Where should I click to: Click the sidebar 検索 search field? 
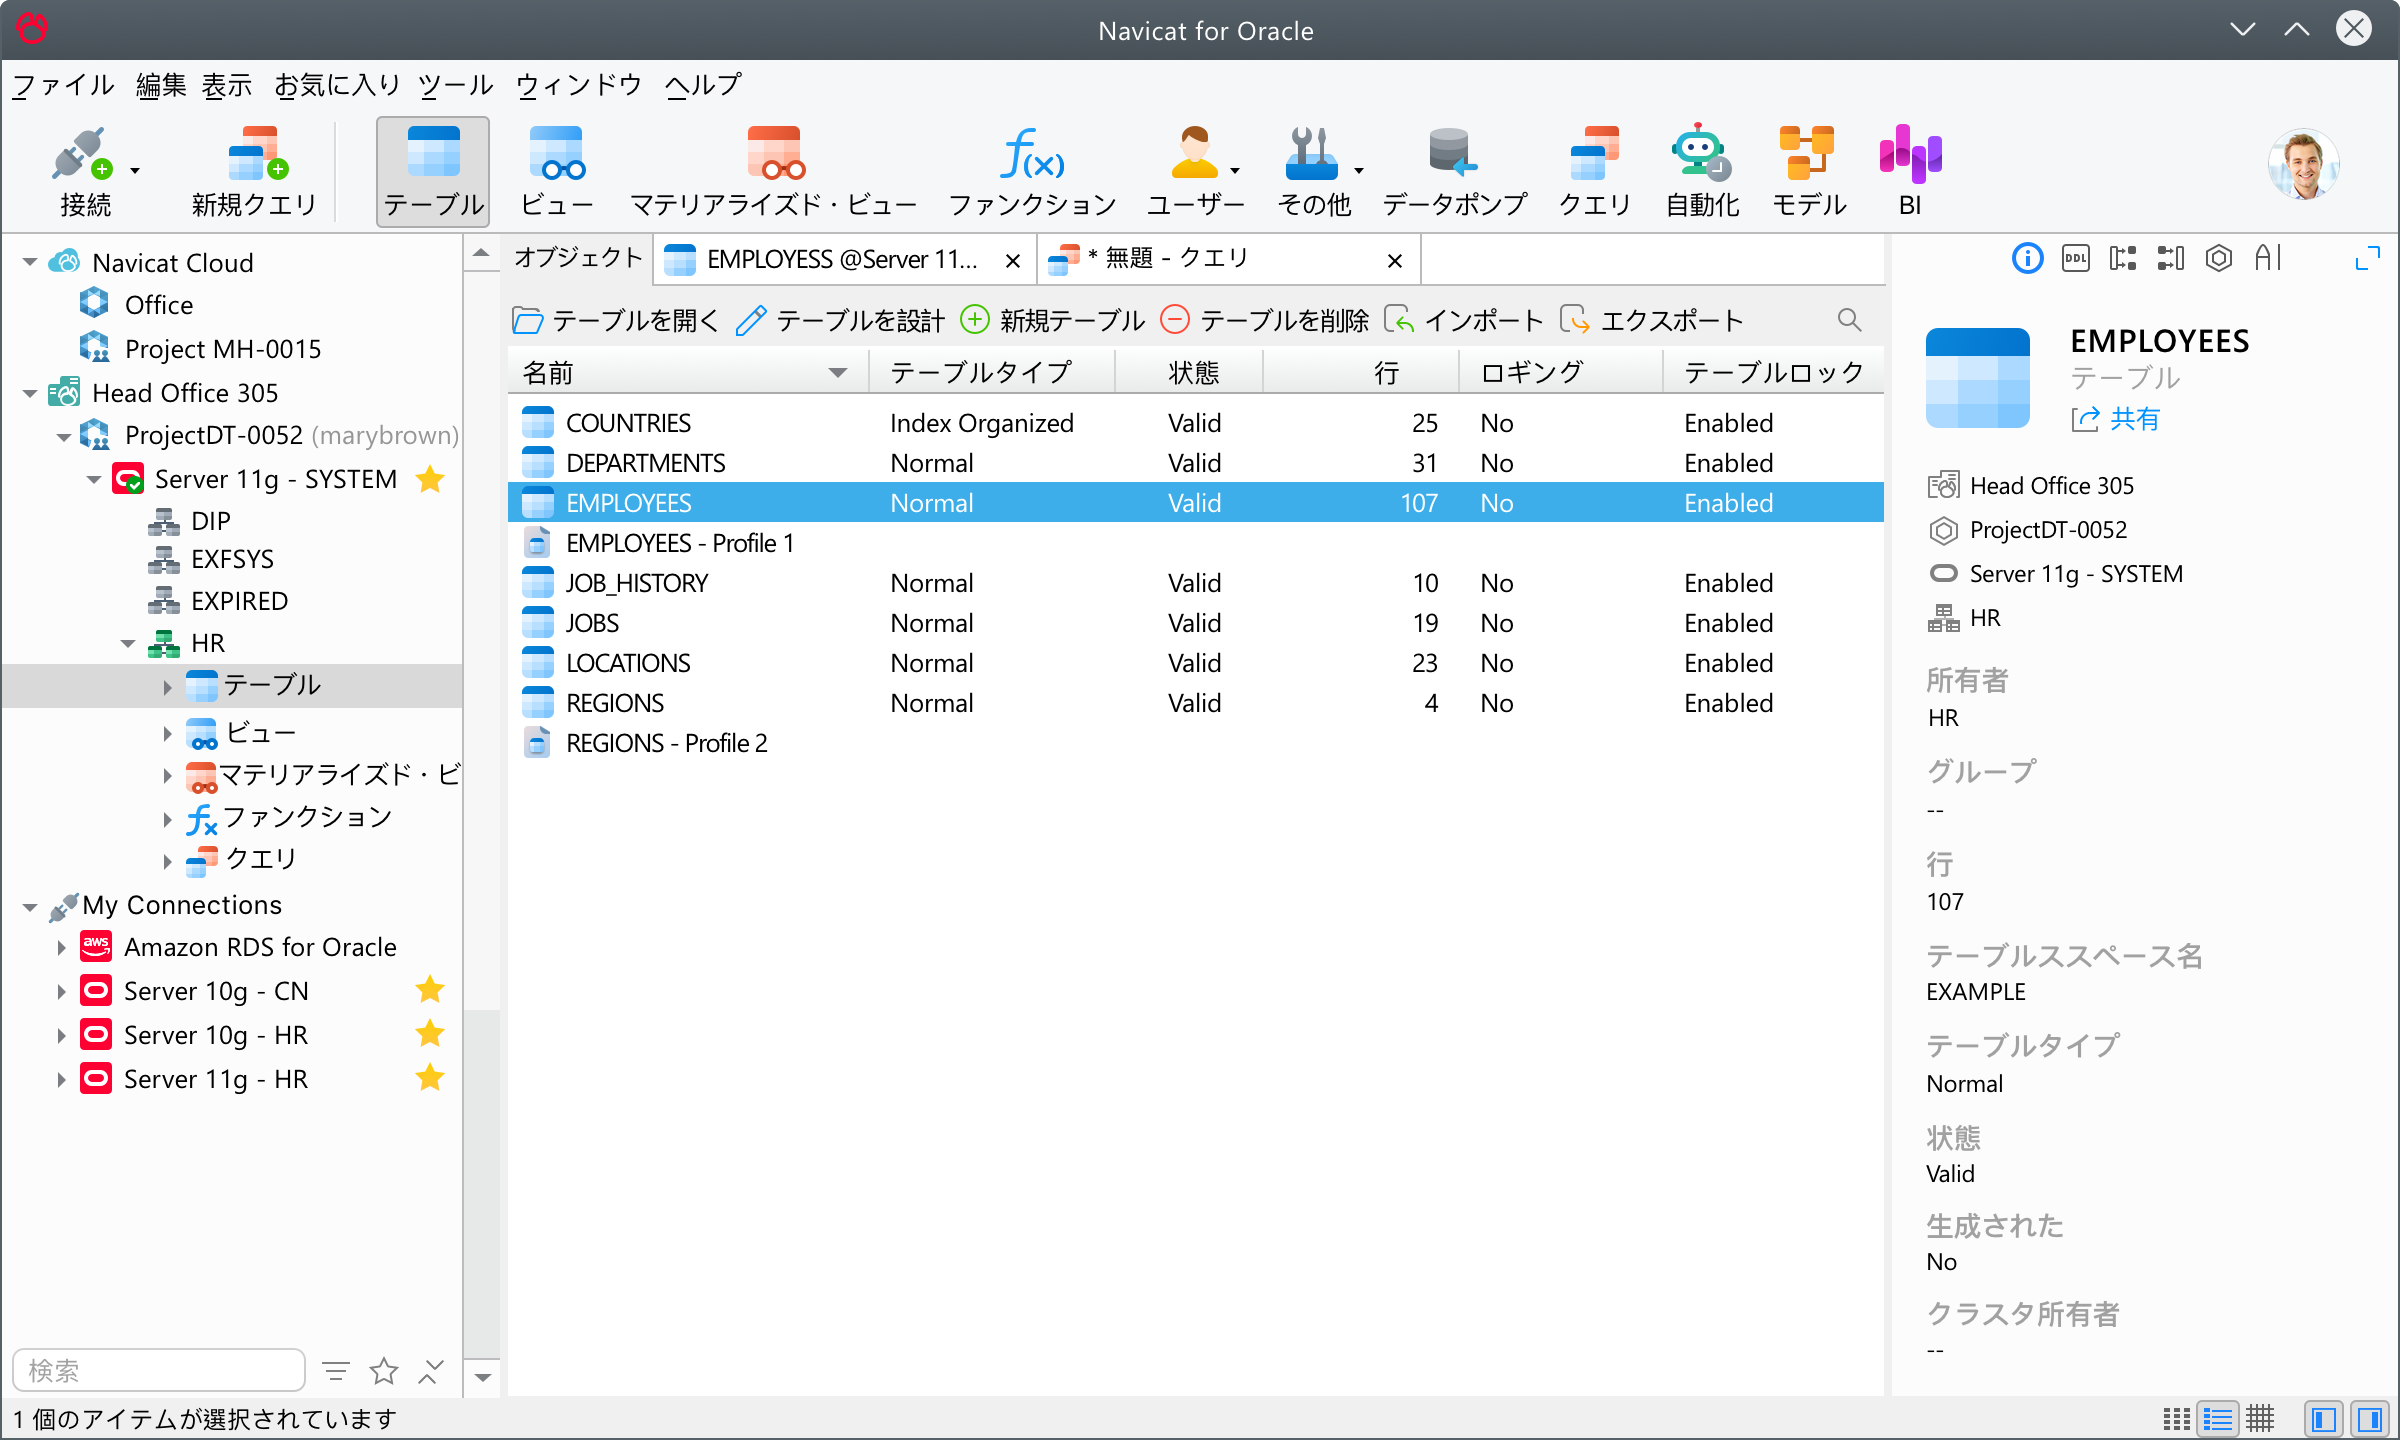tap(159, 1370)
